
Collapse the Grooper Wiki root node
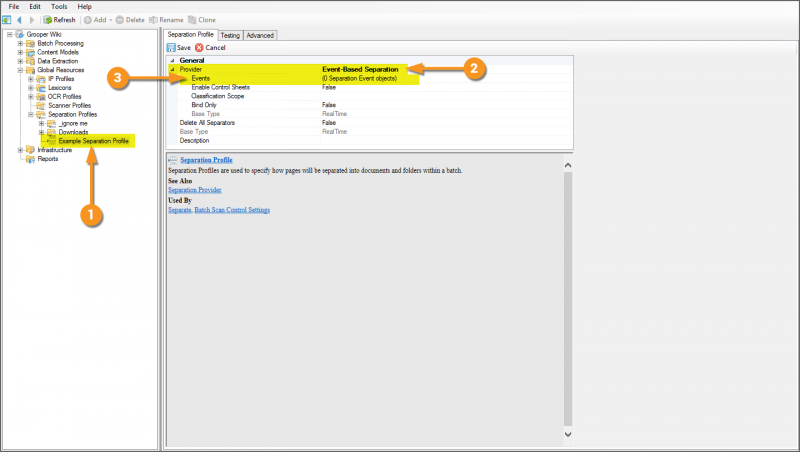pyautogui.click(x=9, y=34)
